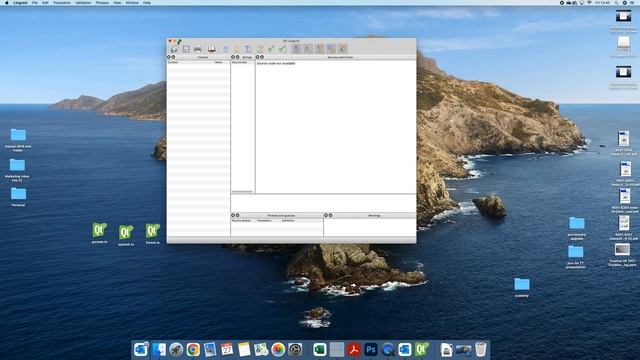Toggle surrounding whitespace validation check
640x360 pixels.
point(308,49)
